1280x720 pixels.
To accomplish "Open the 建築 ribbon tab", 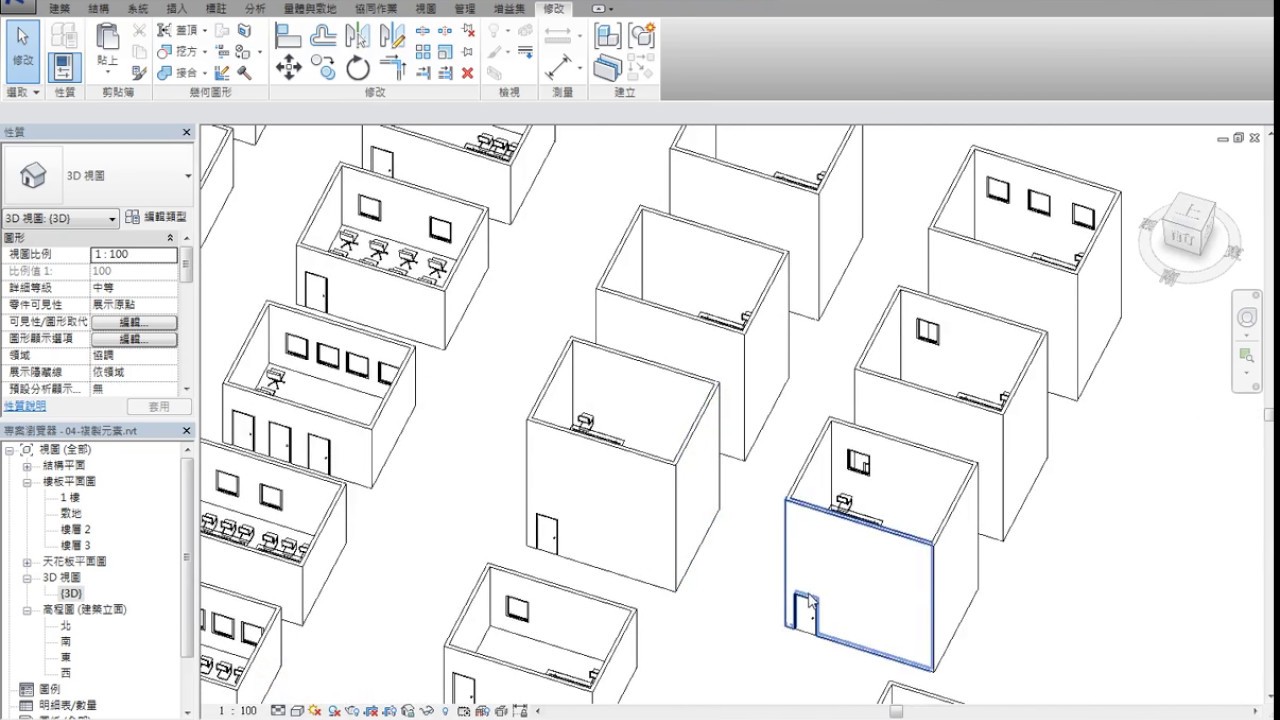I will pos(60,8).
